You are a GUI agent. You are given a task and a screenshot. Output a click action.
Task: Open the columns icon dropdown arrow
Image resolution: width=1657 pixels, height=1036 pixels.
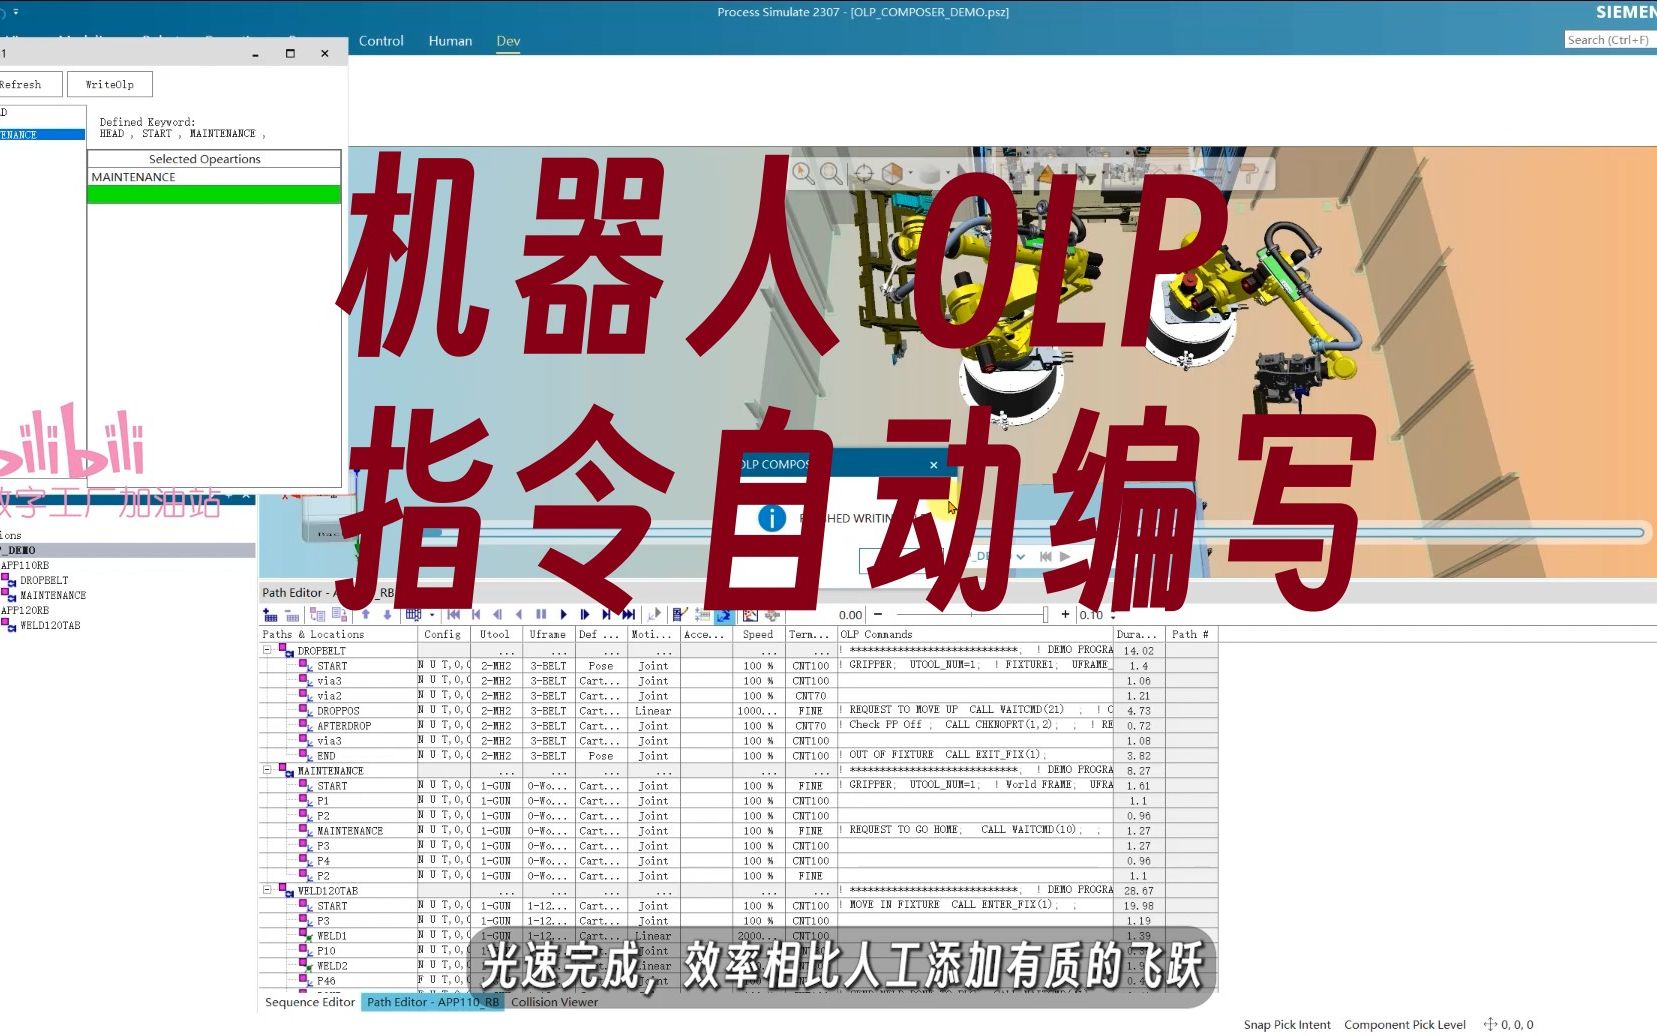pos(431,615)
